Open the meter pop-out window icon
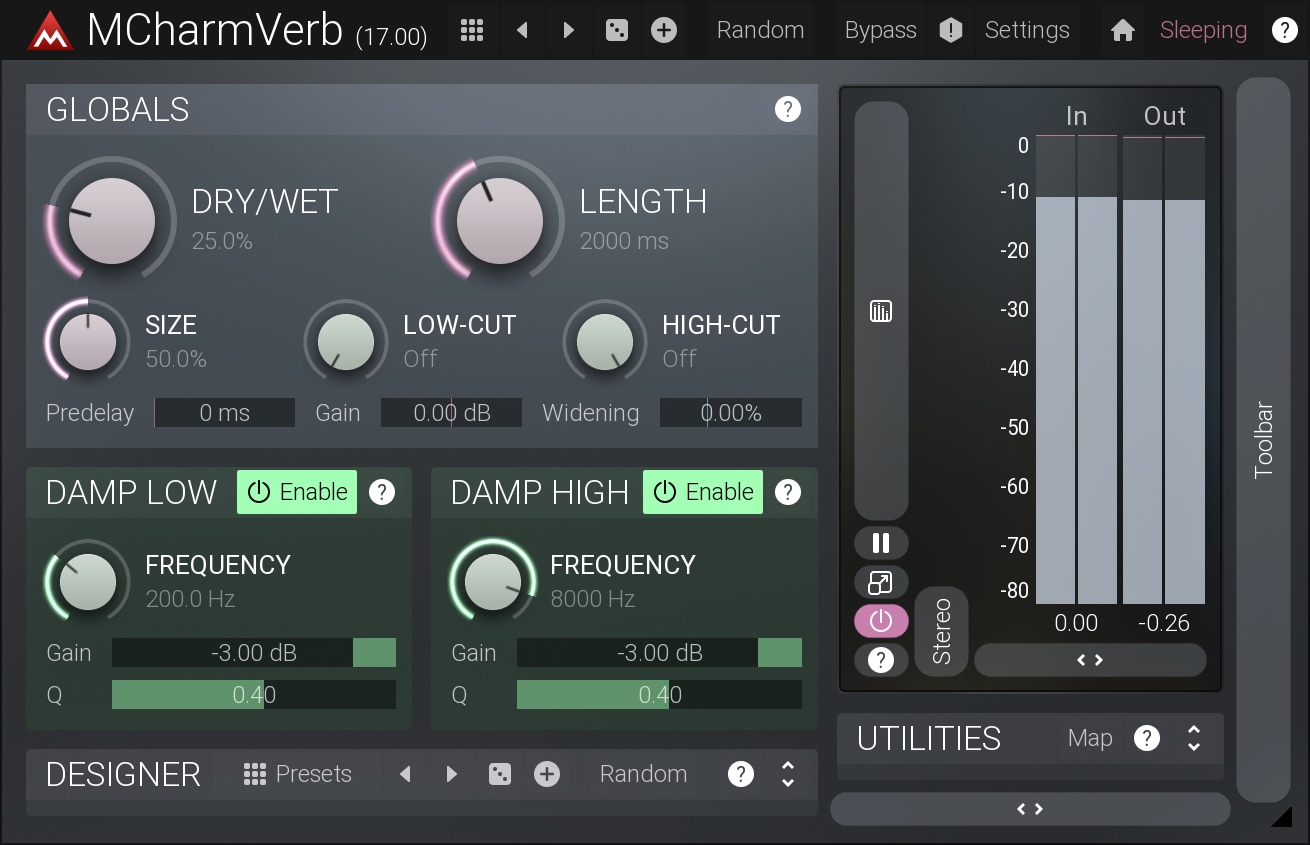 click(x=880, y=582)
